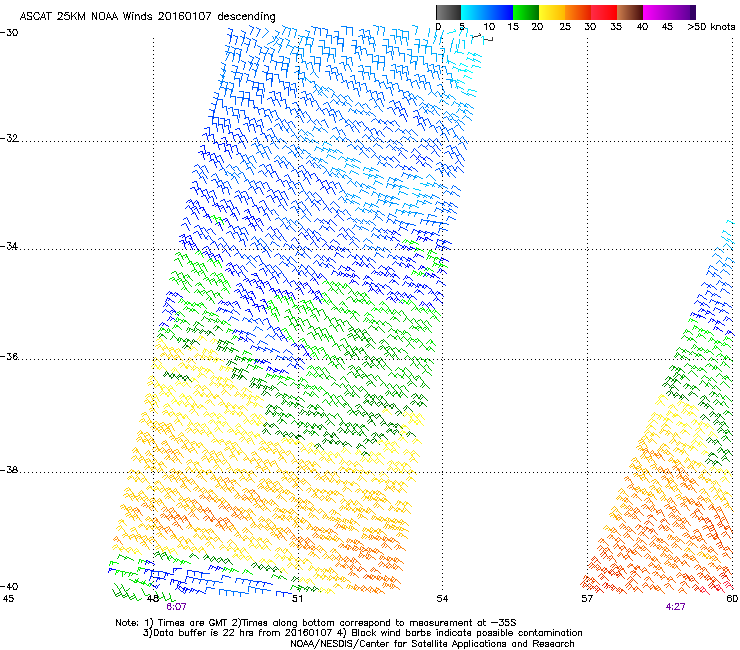Click the -32 latitude label
The height and width of the screenshot is (650, 740).
[9, 138]
